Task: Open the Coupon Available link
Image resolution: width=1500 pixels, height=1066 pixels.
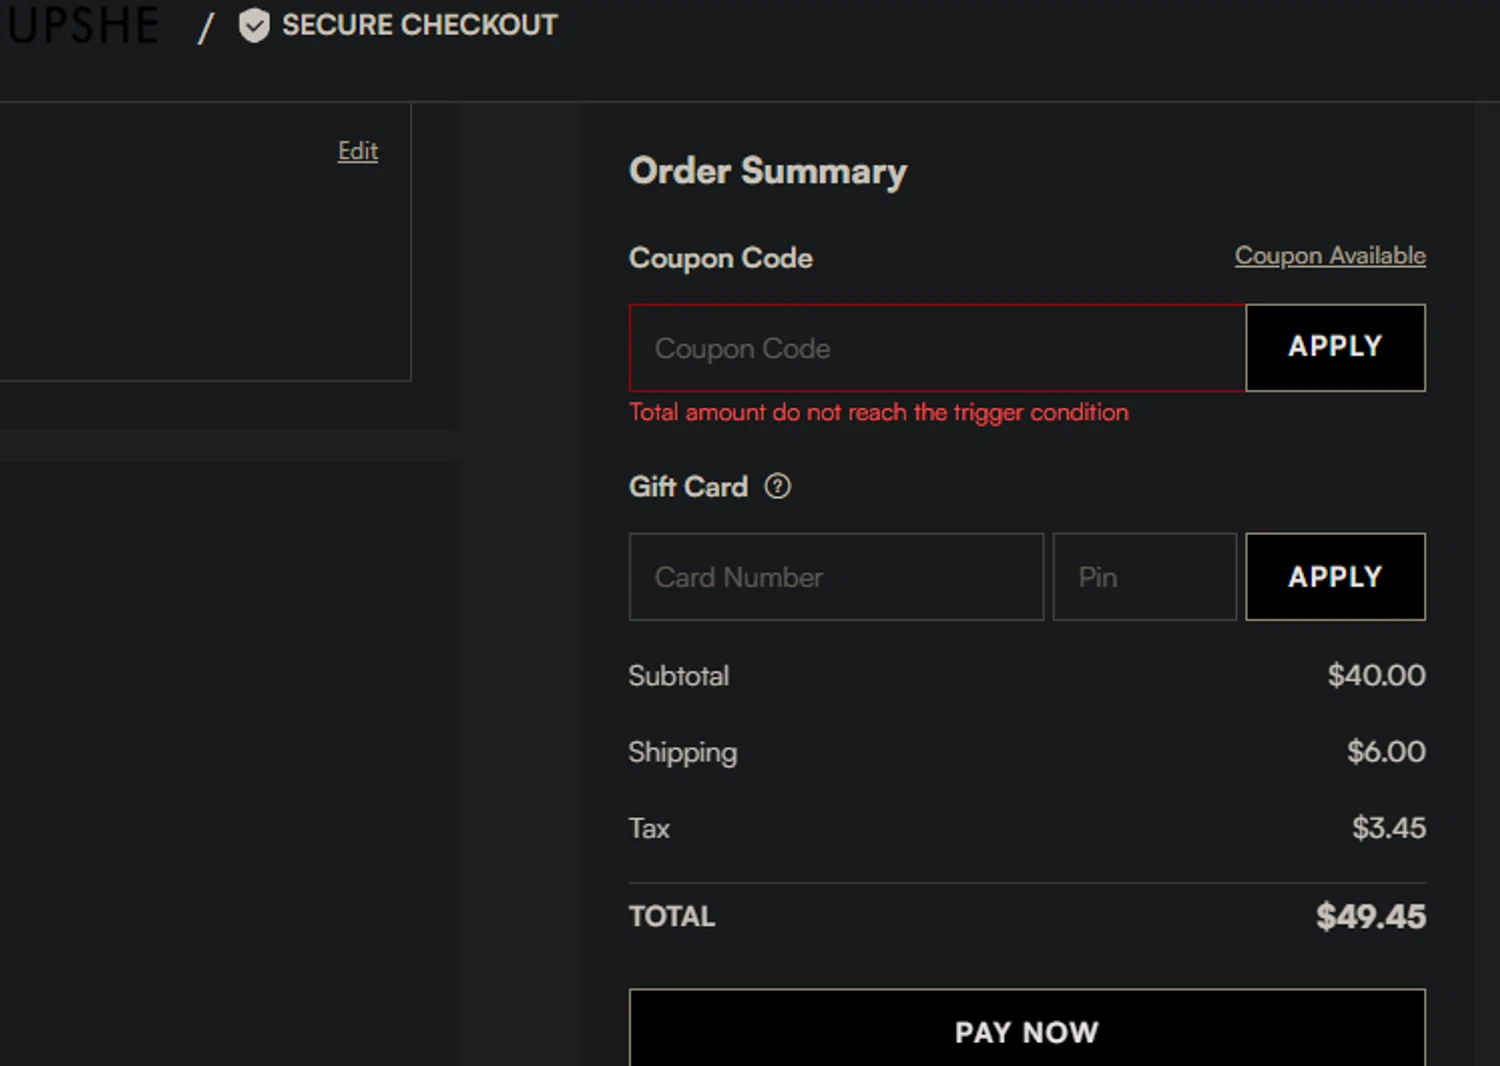Action: coord(1329,256)
